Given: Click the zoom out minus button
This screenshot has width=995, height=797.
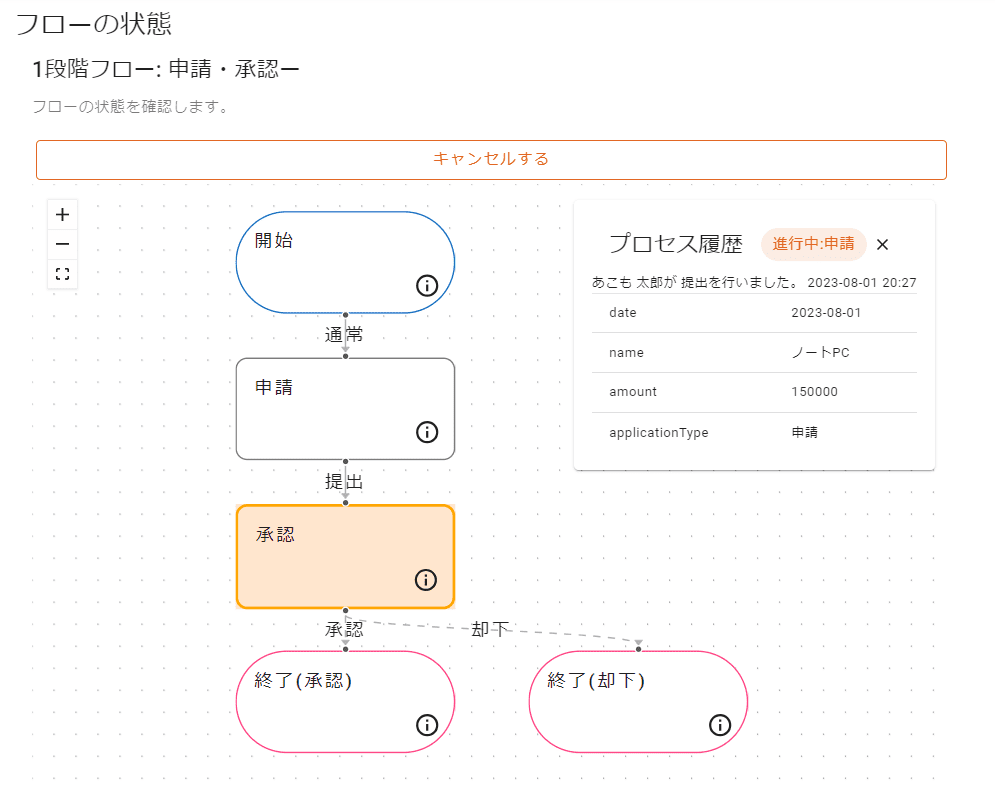Looking at the screenshot, I should tap(62, 244).
